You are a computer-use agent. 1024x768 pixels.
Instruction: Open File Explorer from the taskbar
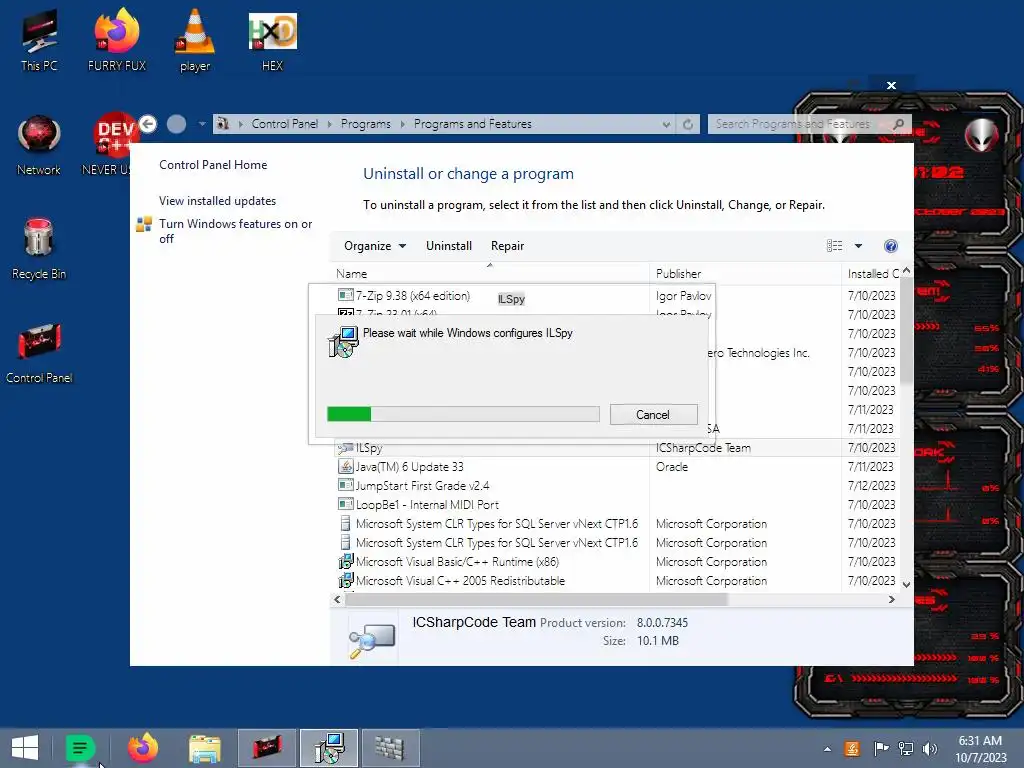[x=204, y=748]
